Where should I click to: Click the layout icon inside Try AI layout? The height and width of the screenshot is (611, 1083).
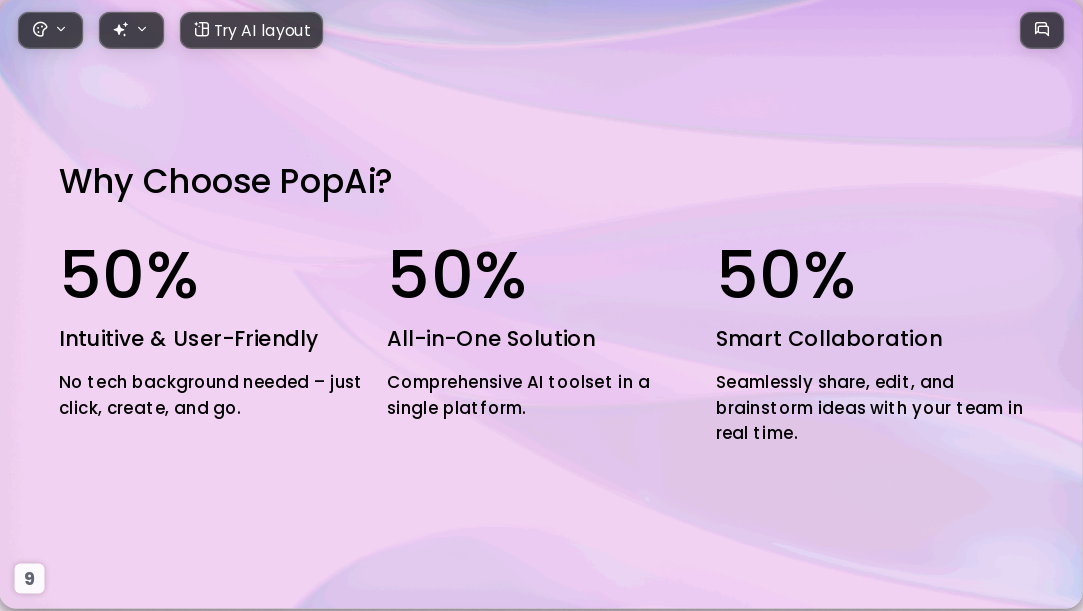[x=201, y=30]
